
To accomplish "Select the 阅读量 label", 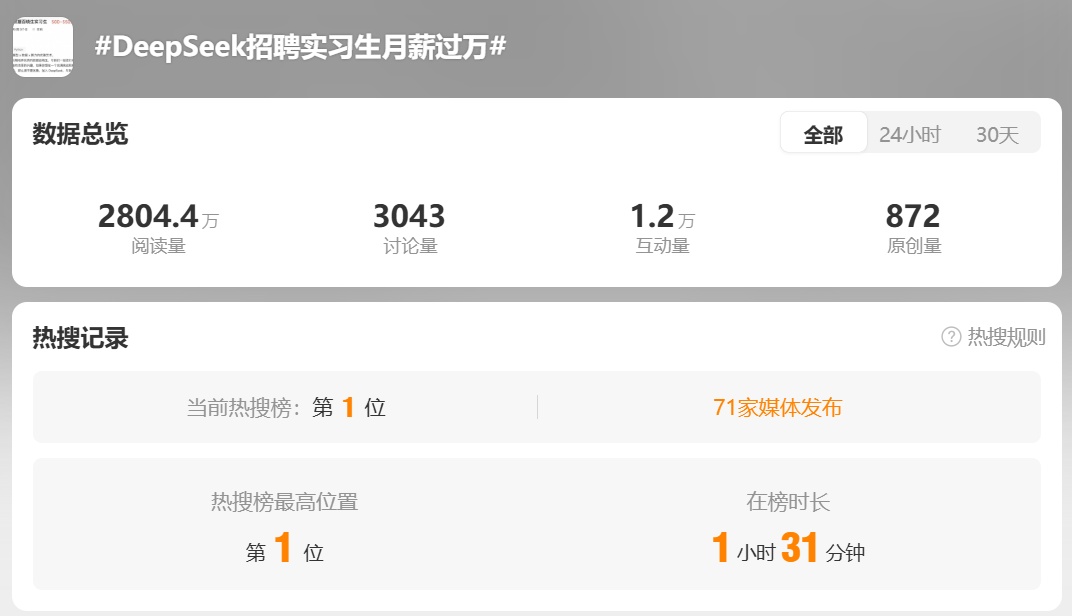I will click(x=158, y=245).
